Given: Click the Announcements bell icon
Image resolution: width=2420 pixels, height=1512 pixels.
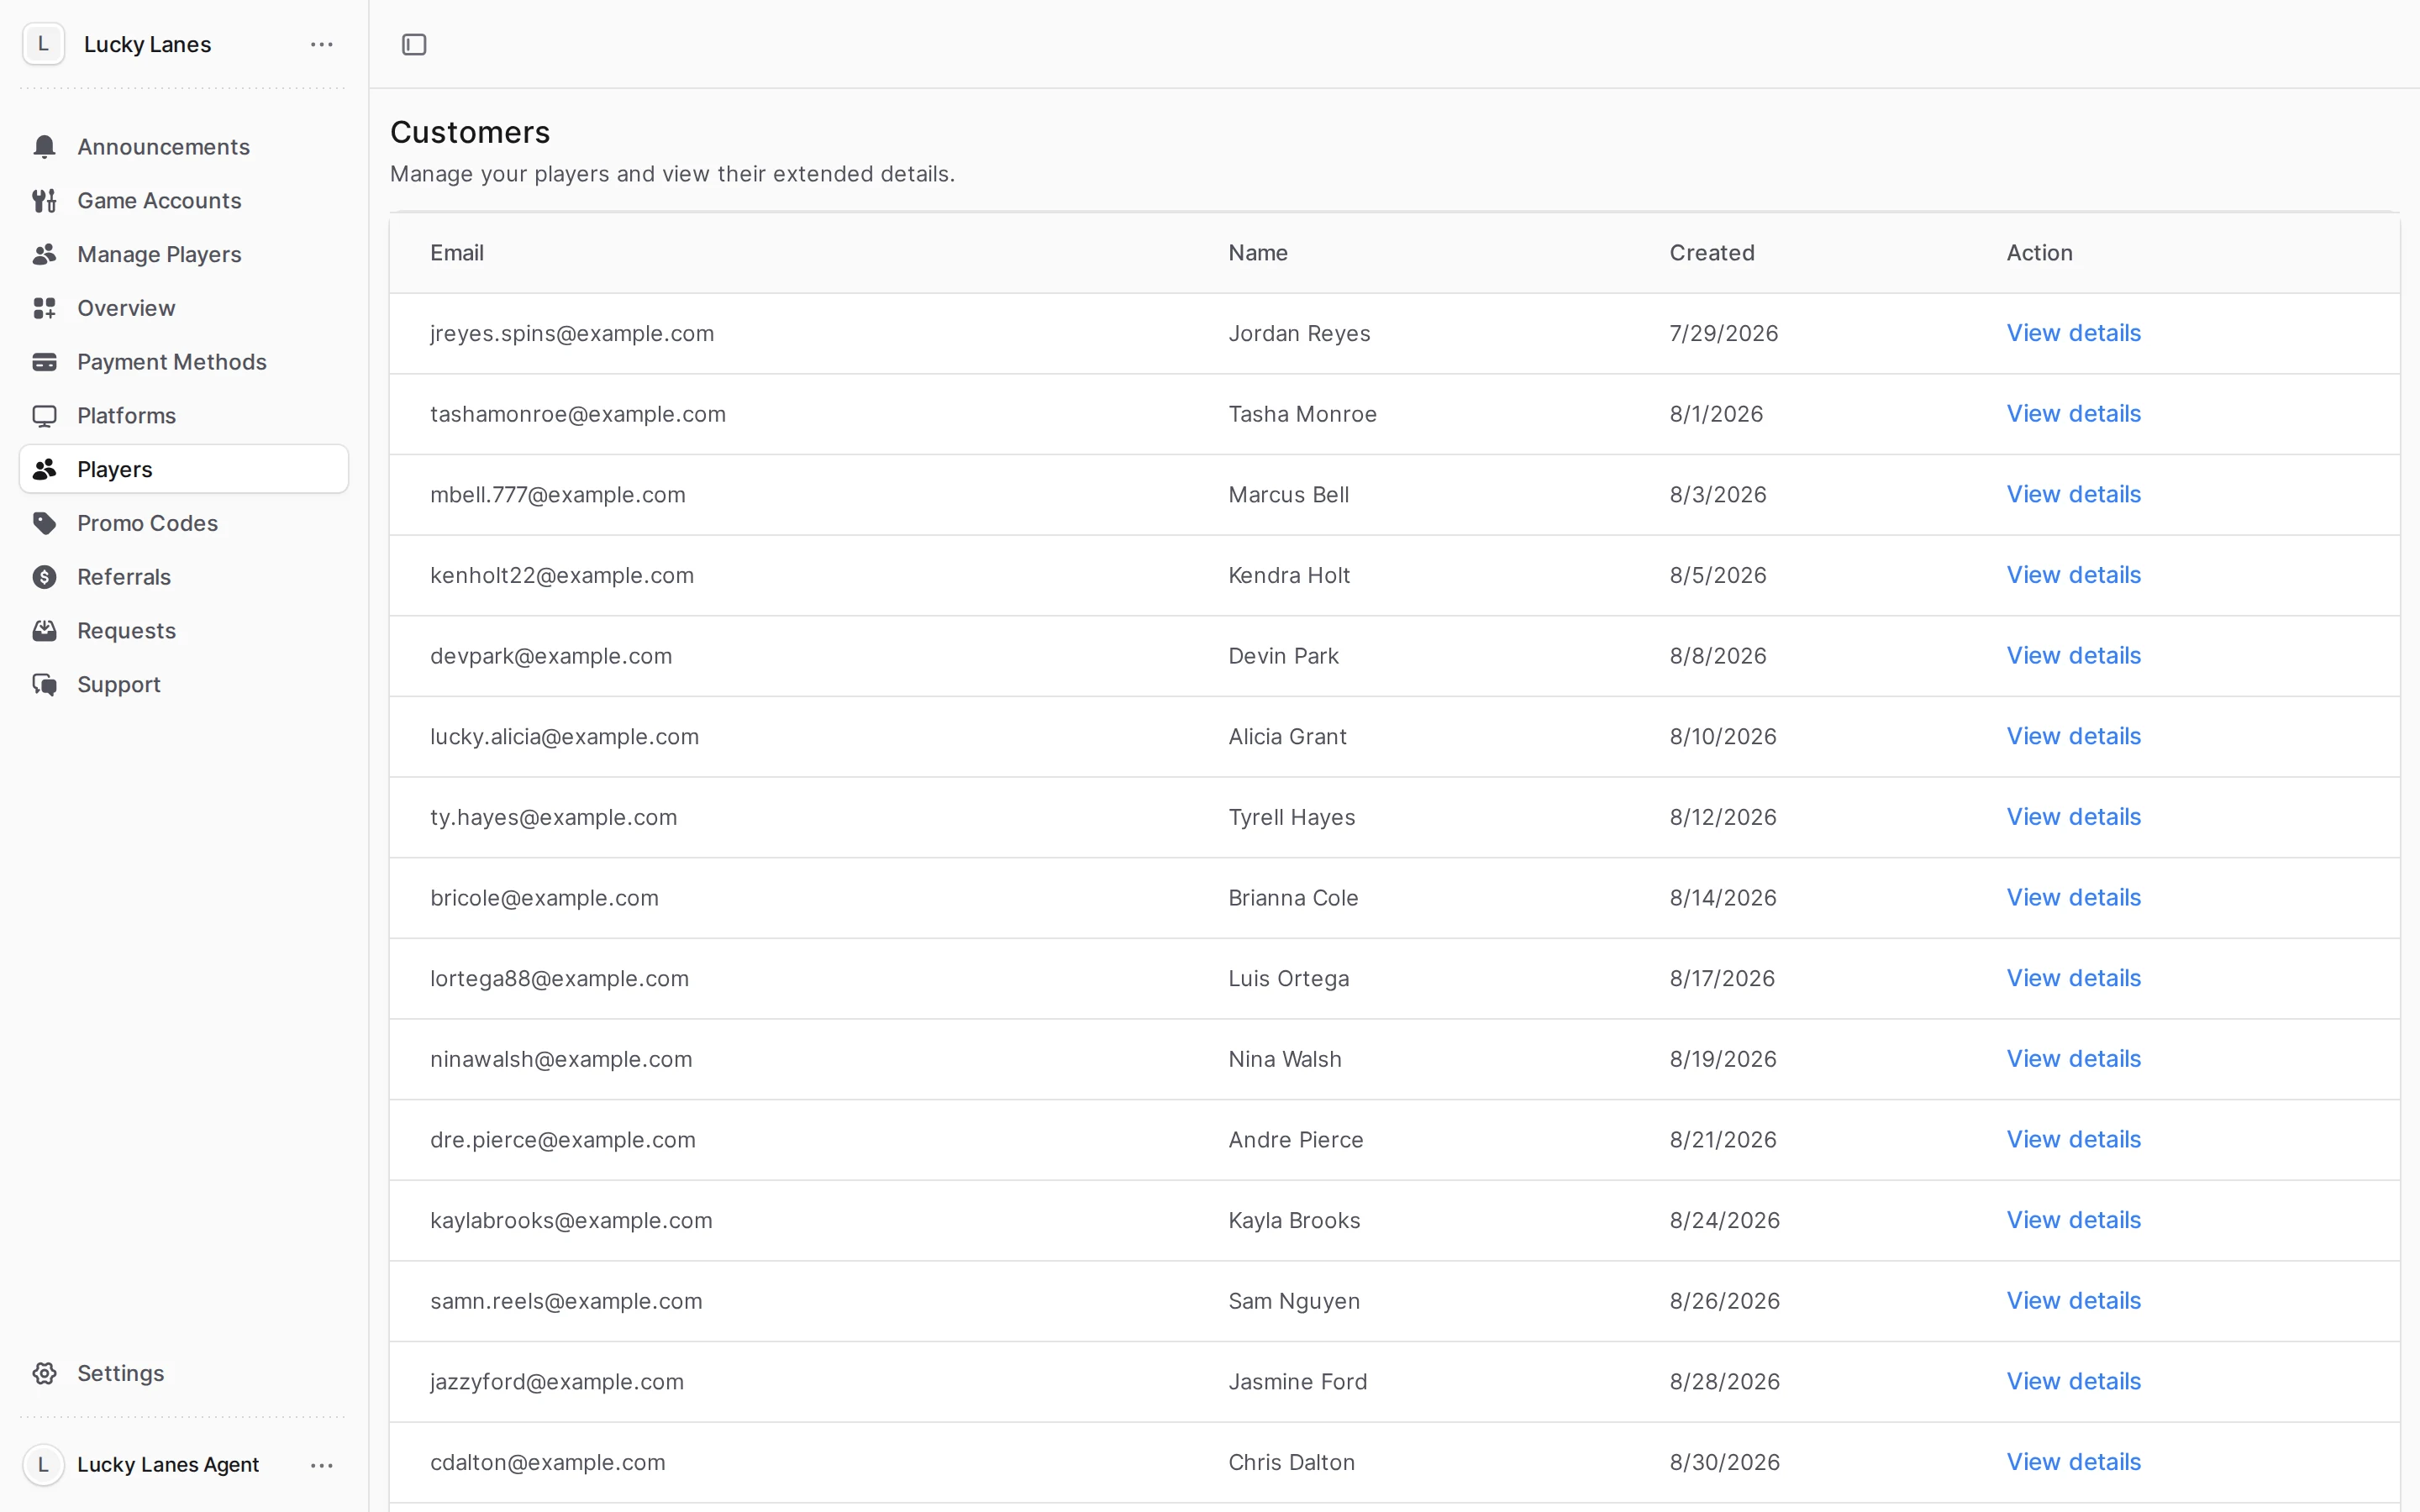Looking at the screenshot, I should [x=44, y=147].
